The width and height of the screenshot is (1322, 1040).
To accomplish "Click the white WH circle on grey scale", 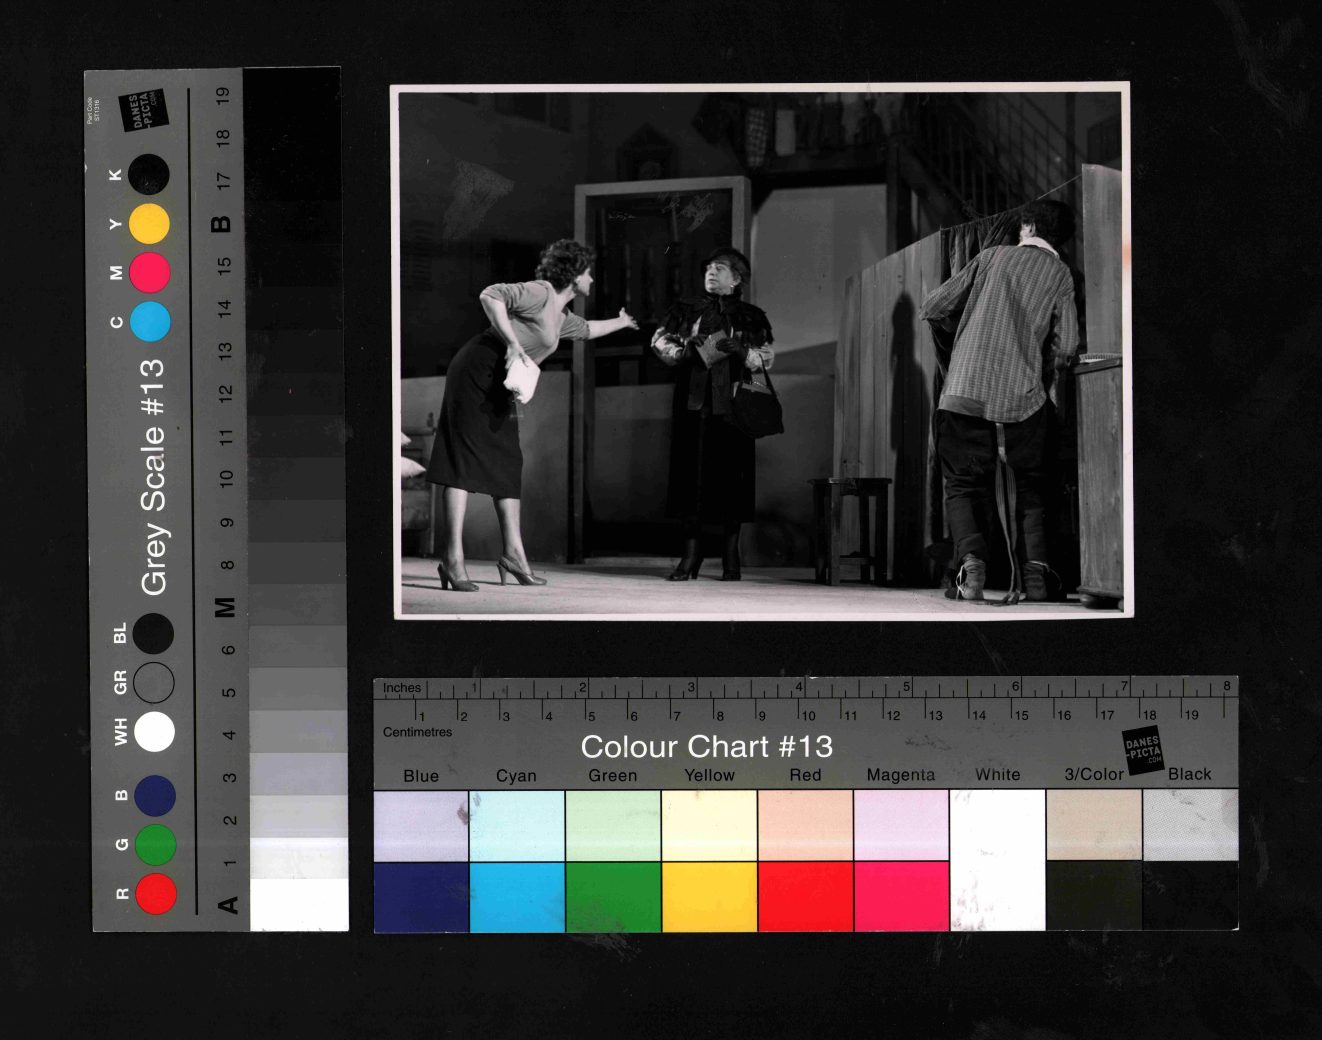I will [x=154, y=731].
